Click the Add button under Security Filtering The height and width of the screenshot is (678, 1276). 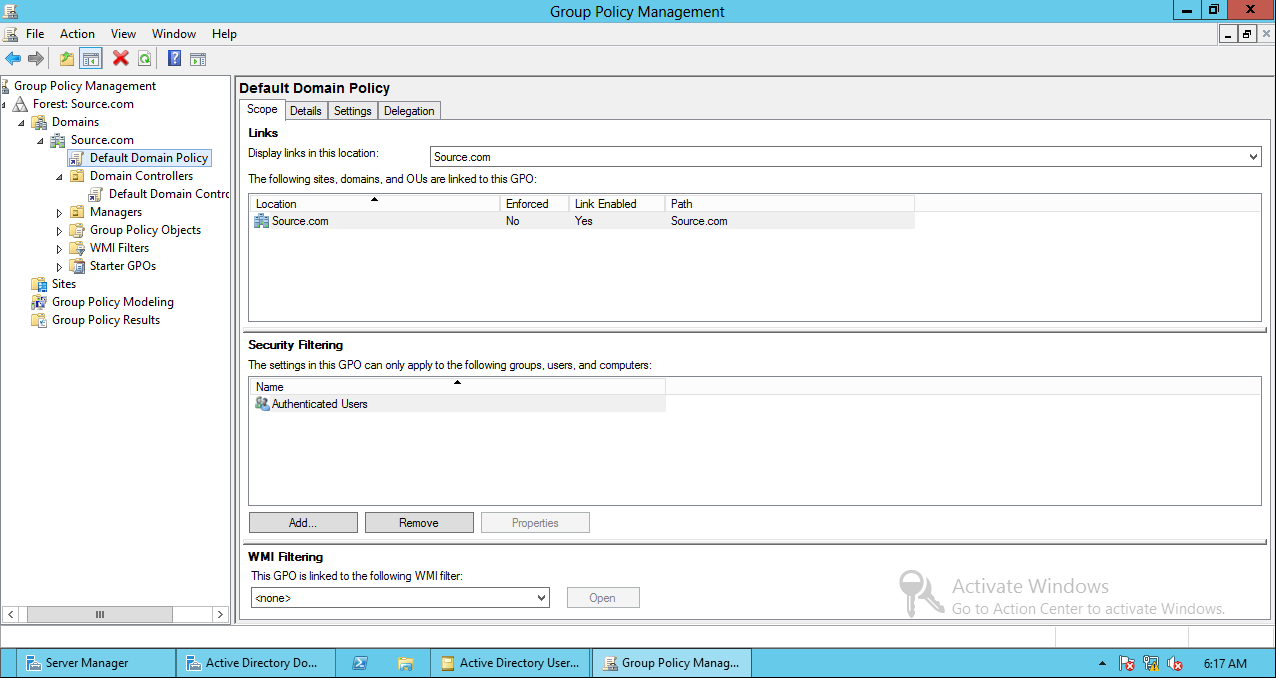click(302, 522)
